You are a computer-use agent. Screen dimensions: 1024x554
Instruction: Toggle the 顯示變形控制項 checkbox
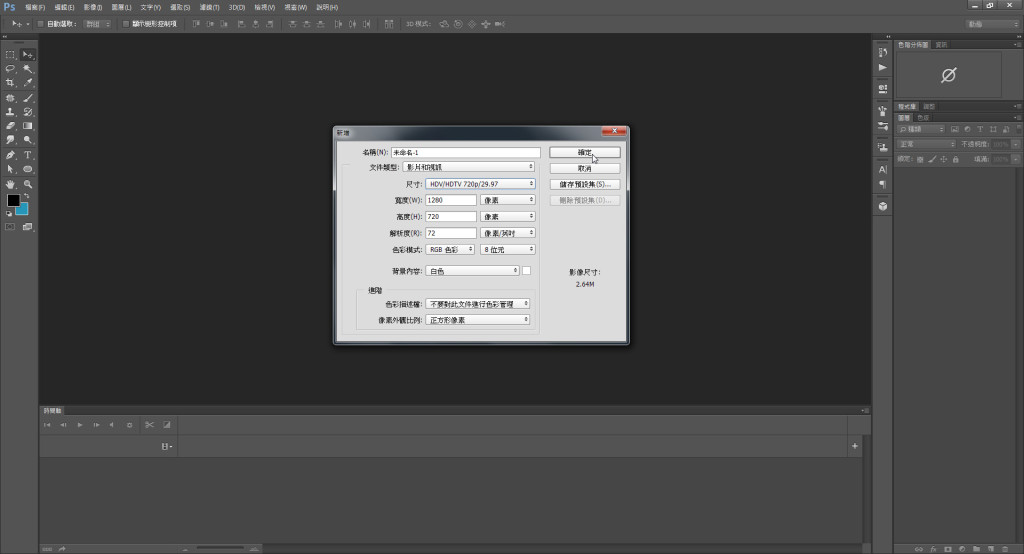pos(125,23)
